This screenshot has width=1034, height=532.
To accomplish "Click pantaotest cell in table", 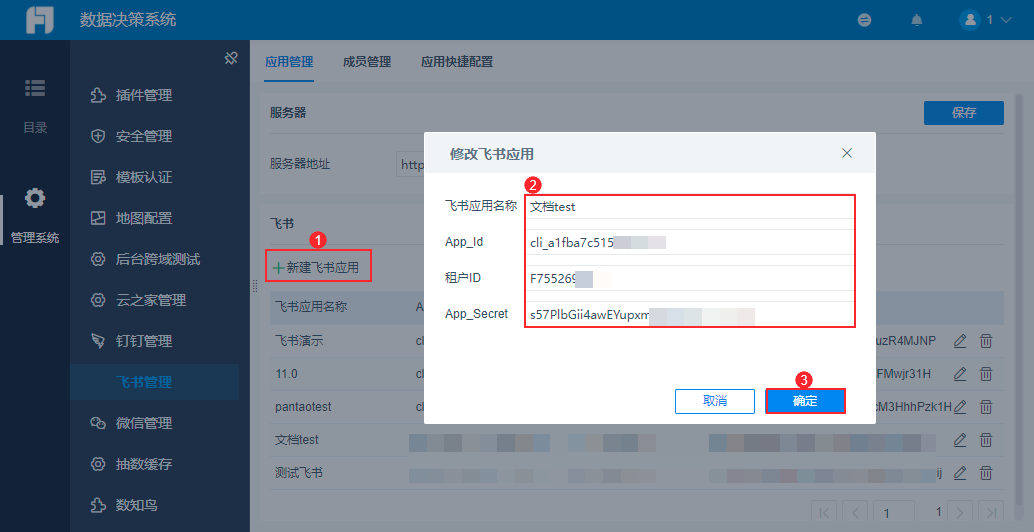I will pos(303,407).
